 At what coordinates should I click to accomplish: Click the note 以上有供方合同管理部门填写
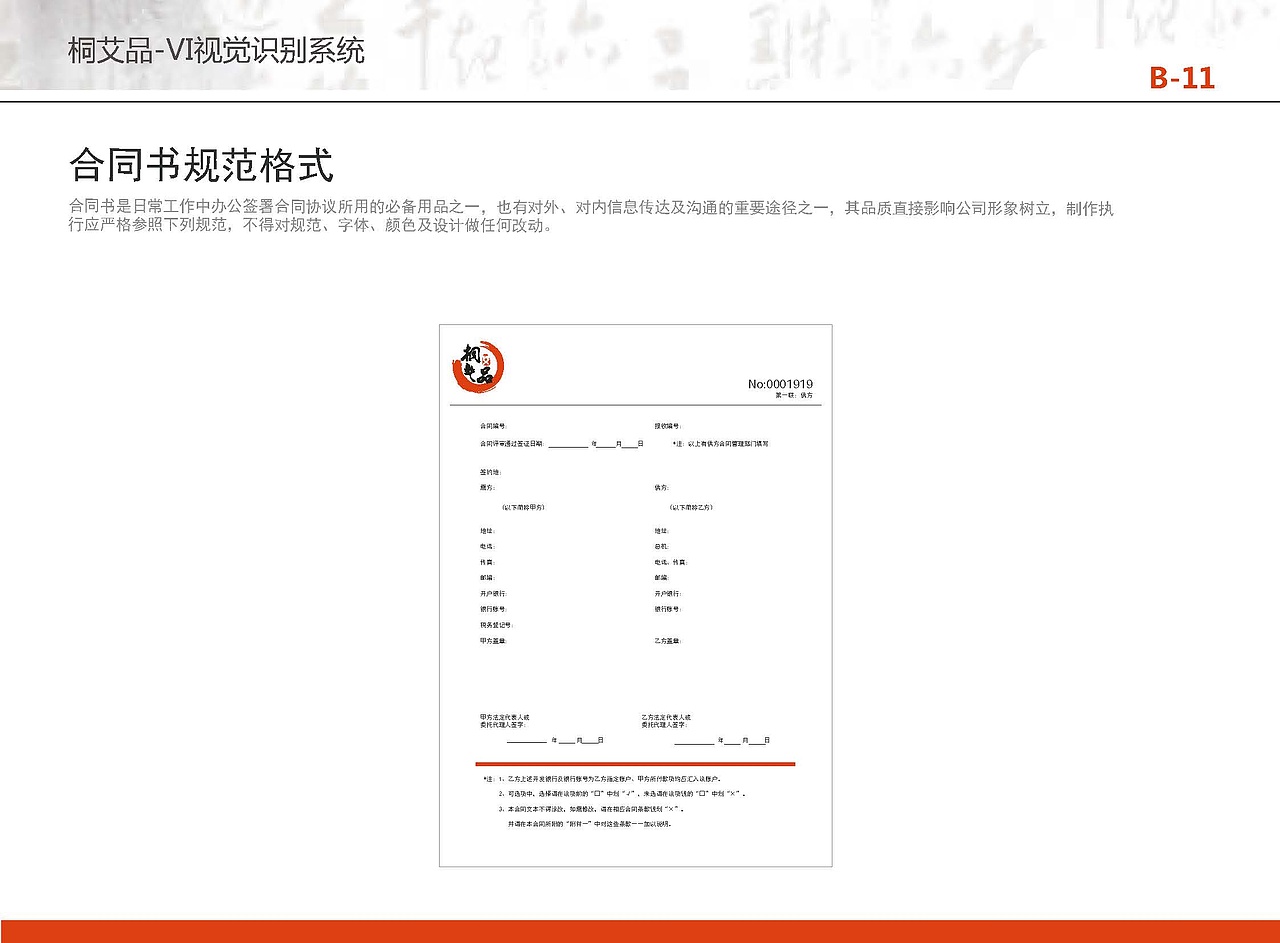click(x=721, y=443)
